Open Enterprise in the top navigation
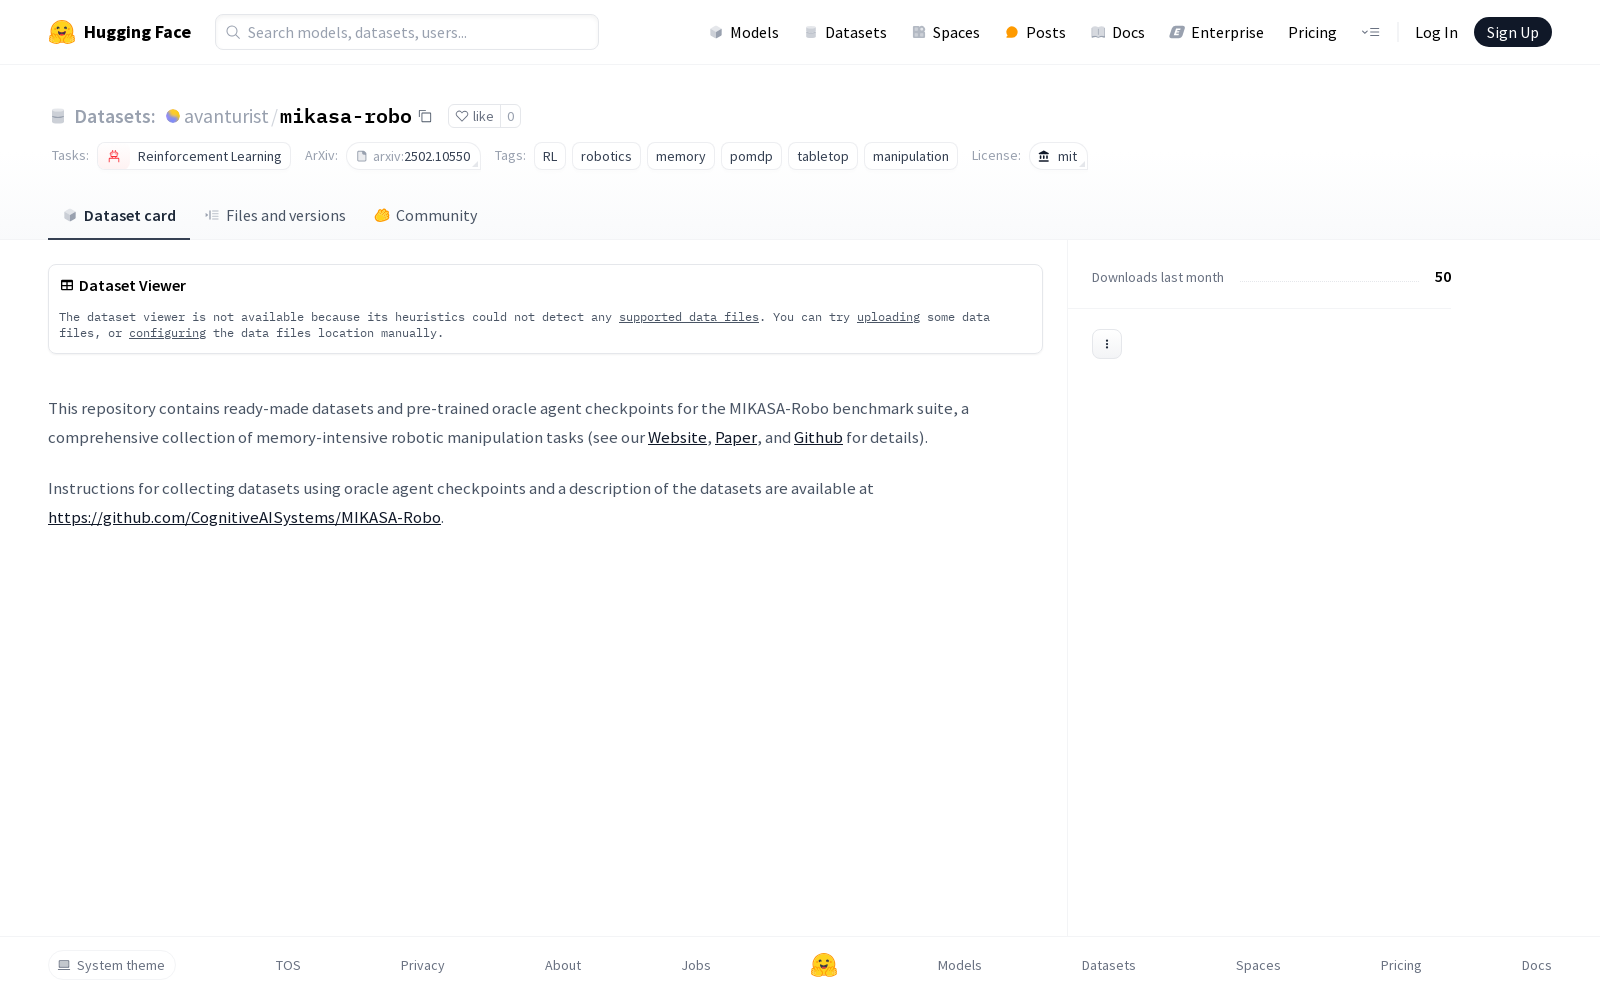Viewport: 1600px width, 1000px height. [1217, 32]
